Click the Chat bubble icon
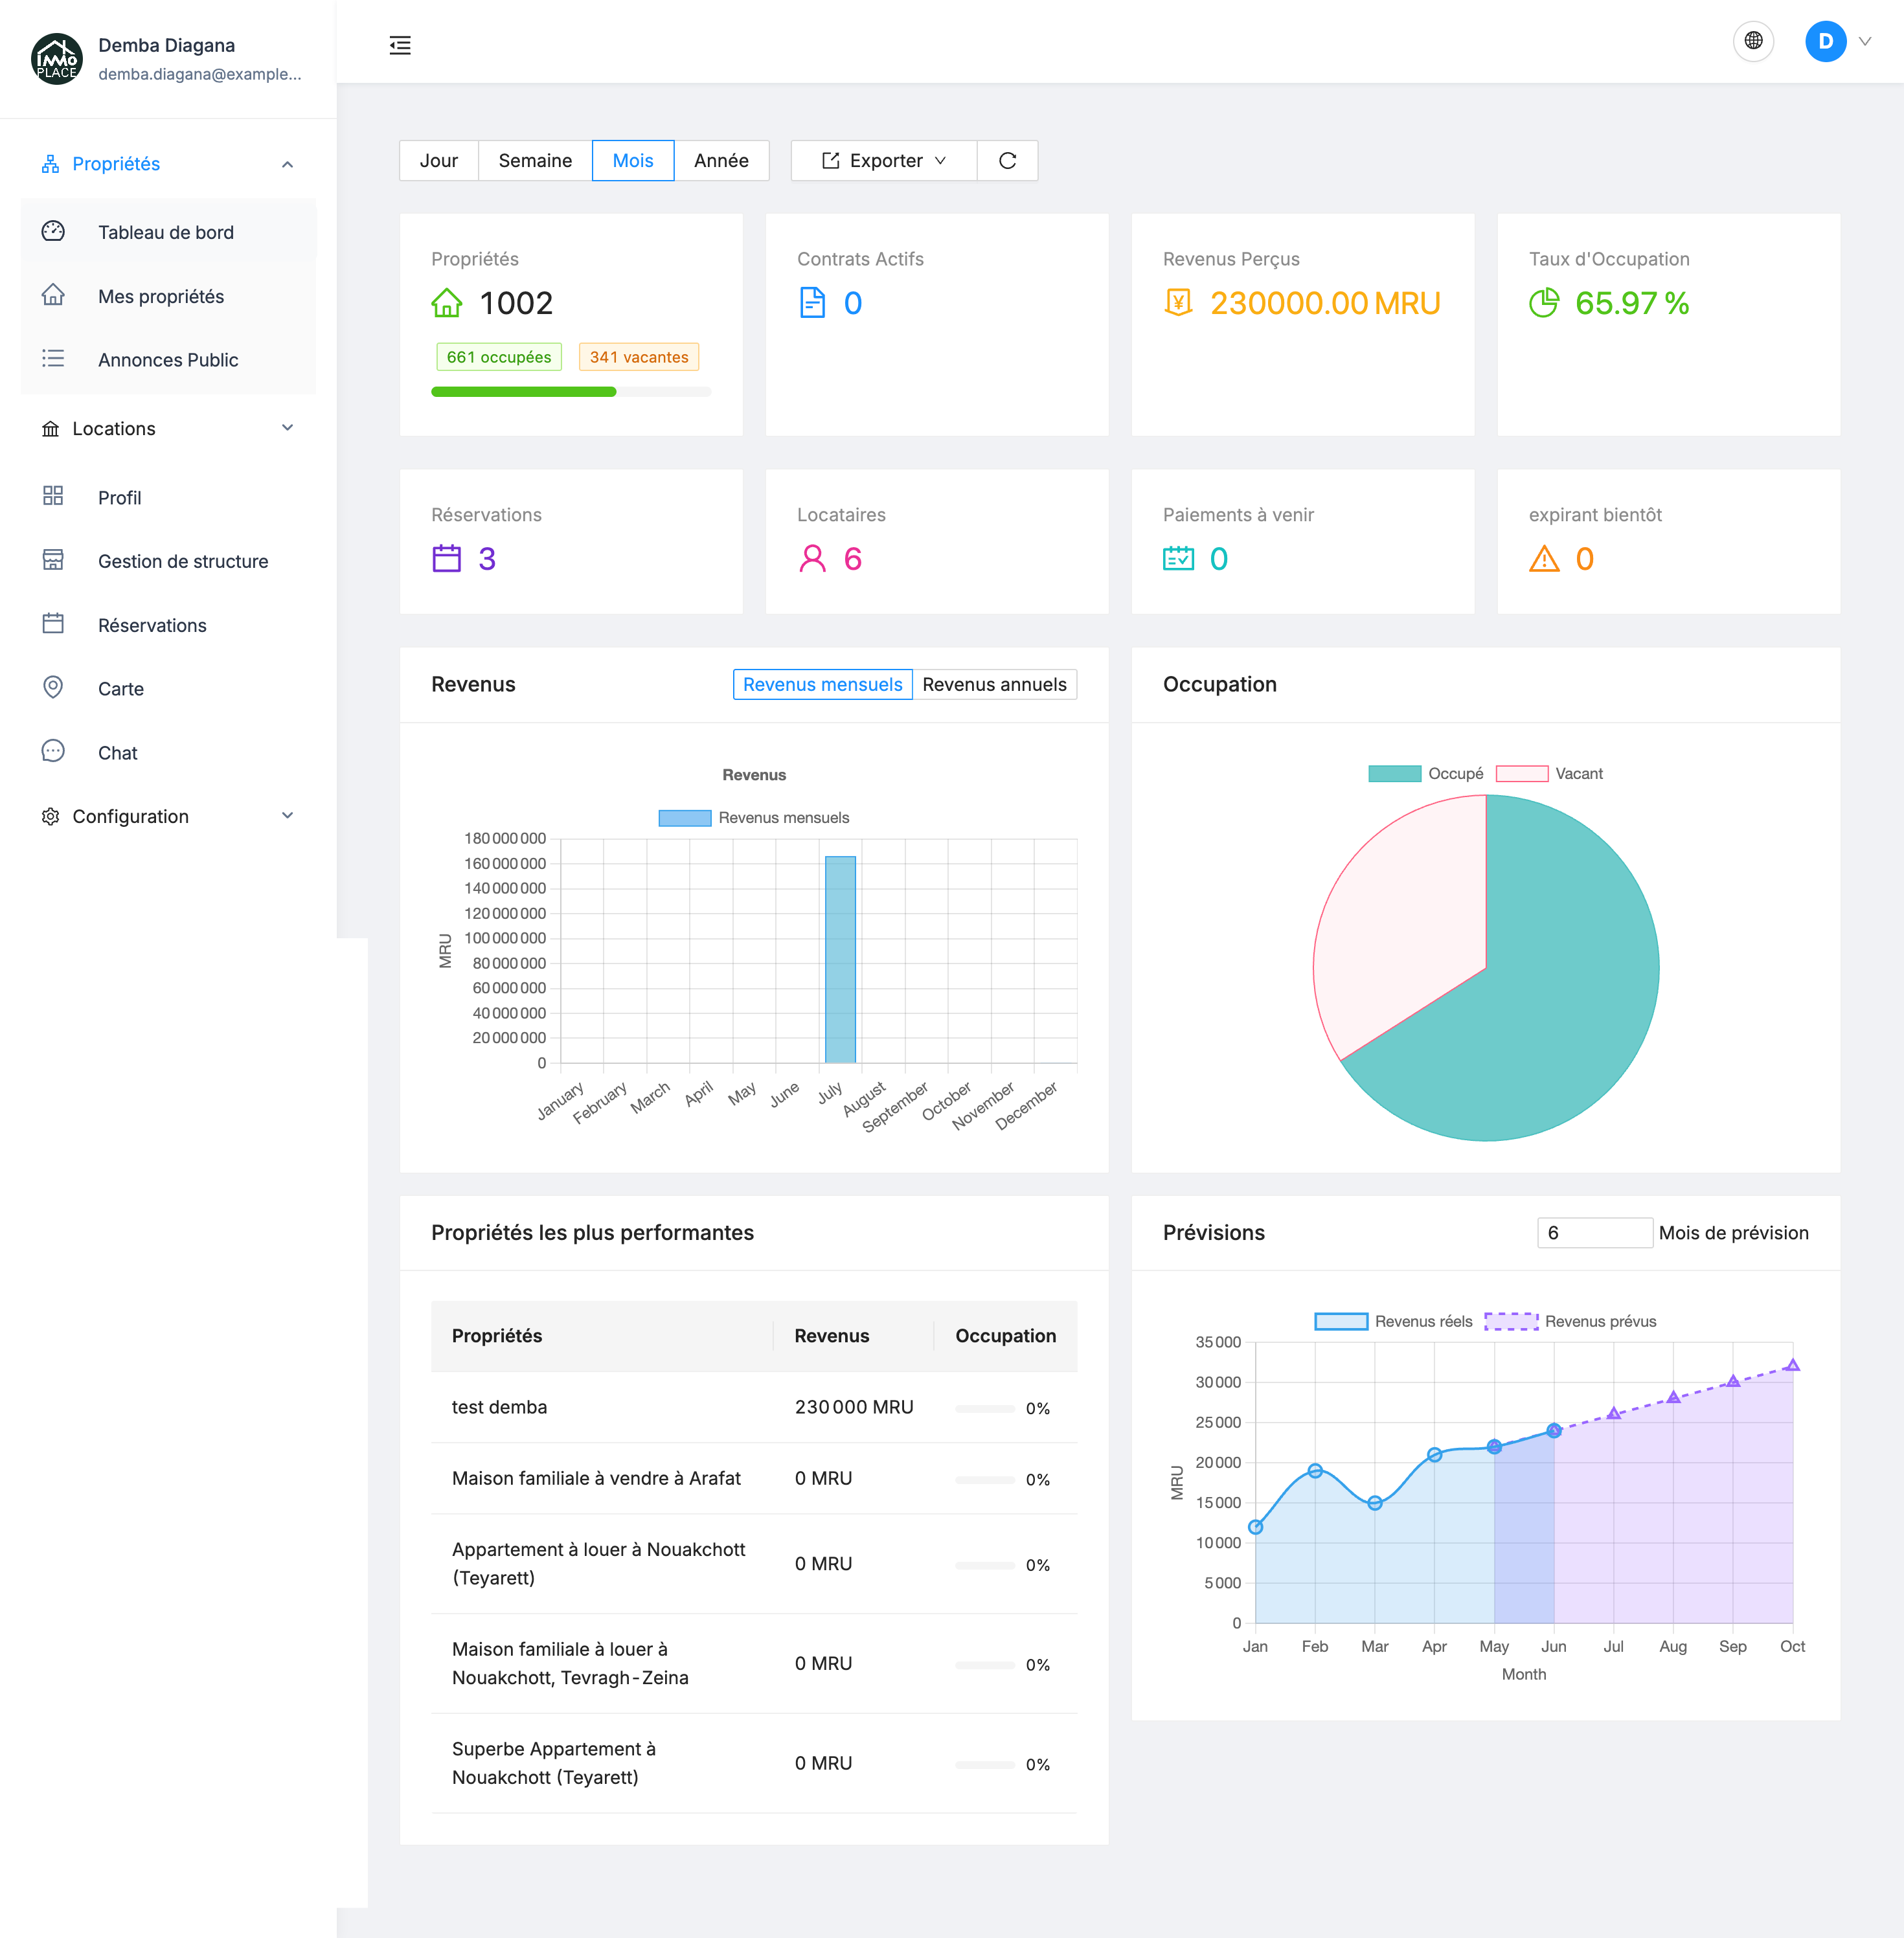The height and width of the screenshot is (1938, 1904). (53, 752)
